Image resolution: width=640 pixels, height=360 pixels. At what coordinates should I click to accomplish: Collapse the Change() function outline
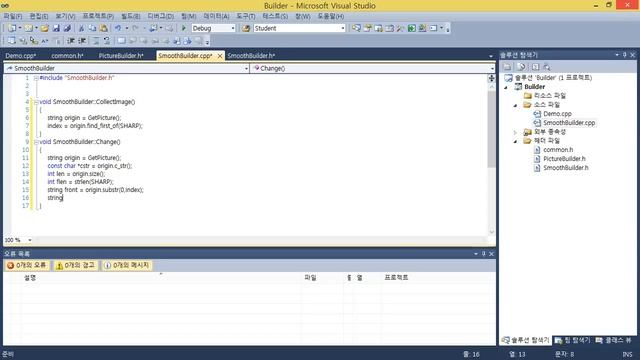36,142
